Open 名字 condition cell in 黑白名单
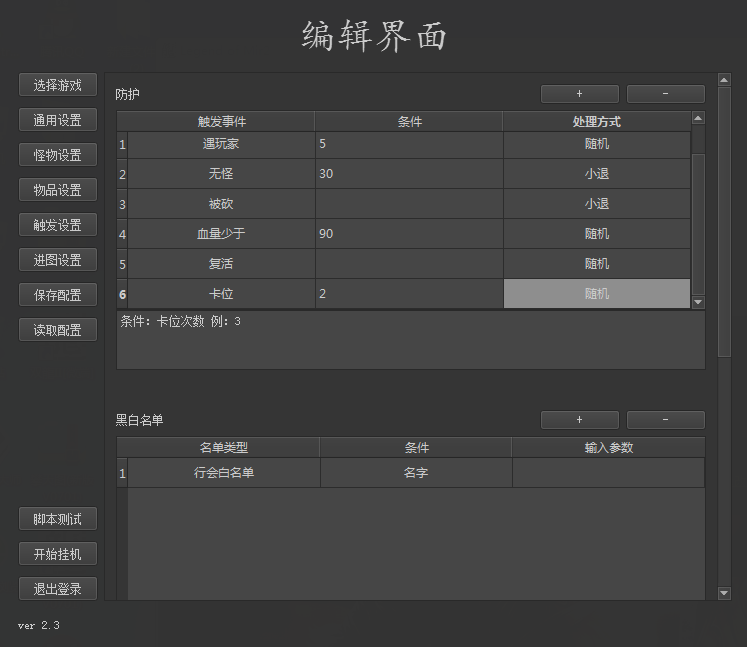Viewport: 747px width, 647px height. (416, 473)
